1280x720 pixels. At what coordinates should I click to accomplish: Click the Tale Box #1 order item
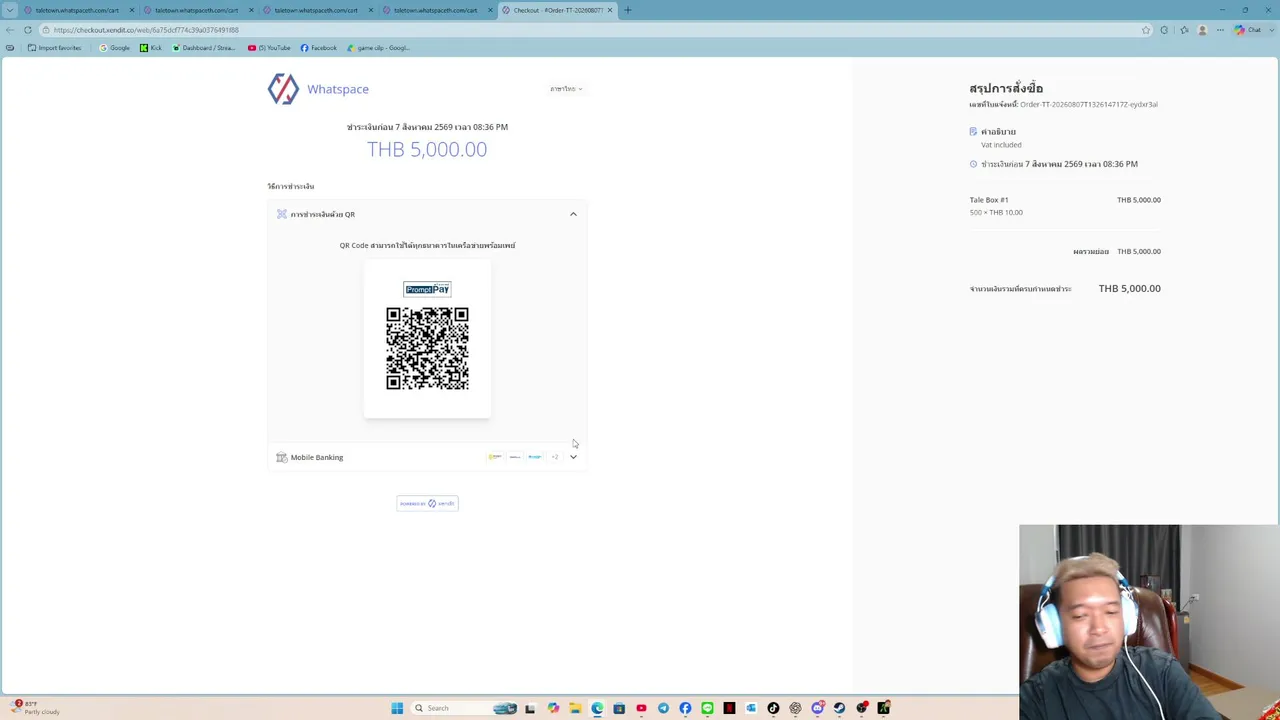[x=989, y=200]
